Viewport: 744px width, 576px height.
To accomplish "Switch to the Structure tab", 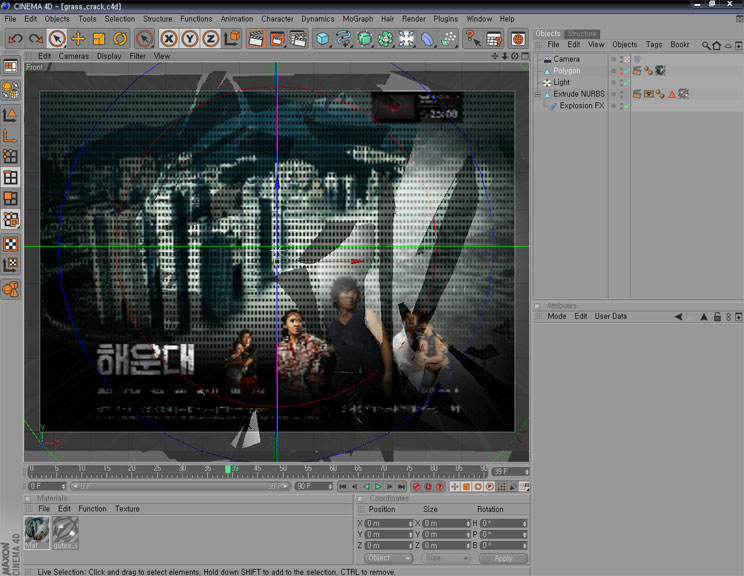I will (582, 34).
